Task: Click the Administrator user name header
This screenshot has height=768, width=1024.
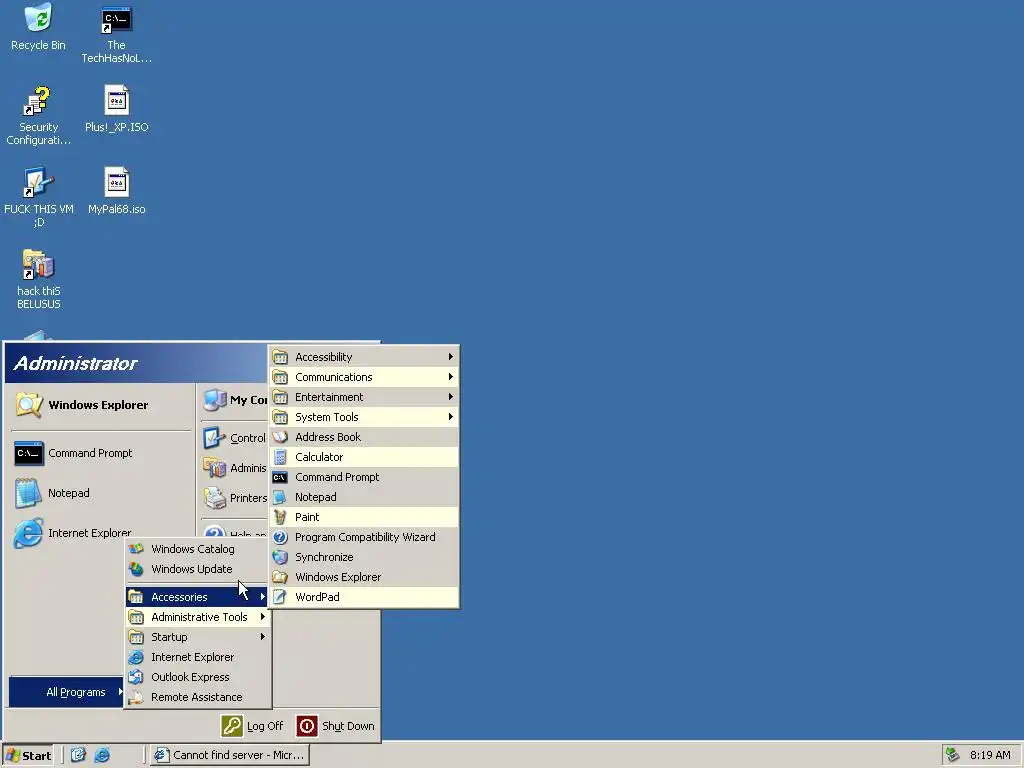Action: coord(75,364)
